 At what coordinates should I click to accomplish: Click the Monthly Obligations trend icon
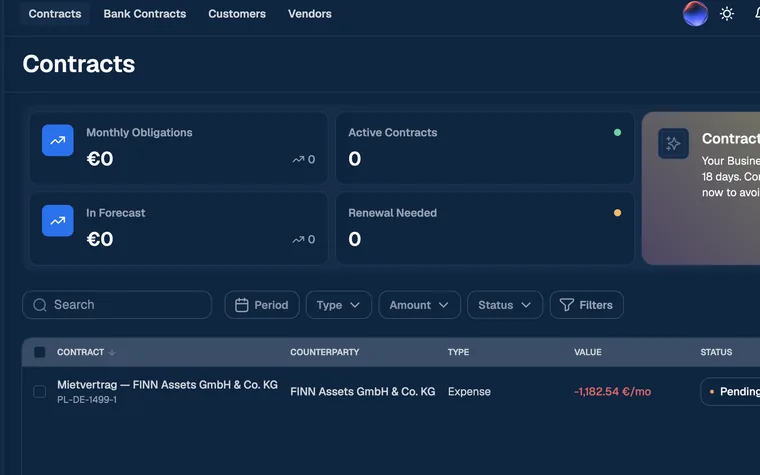58,141
